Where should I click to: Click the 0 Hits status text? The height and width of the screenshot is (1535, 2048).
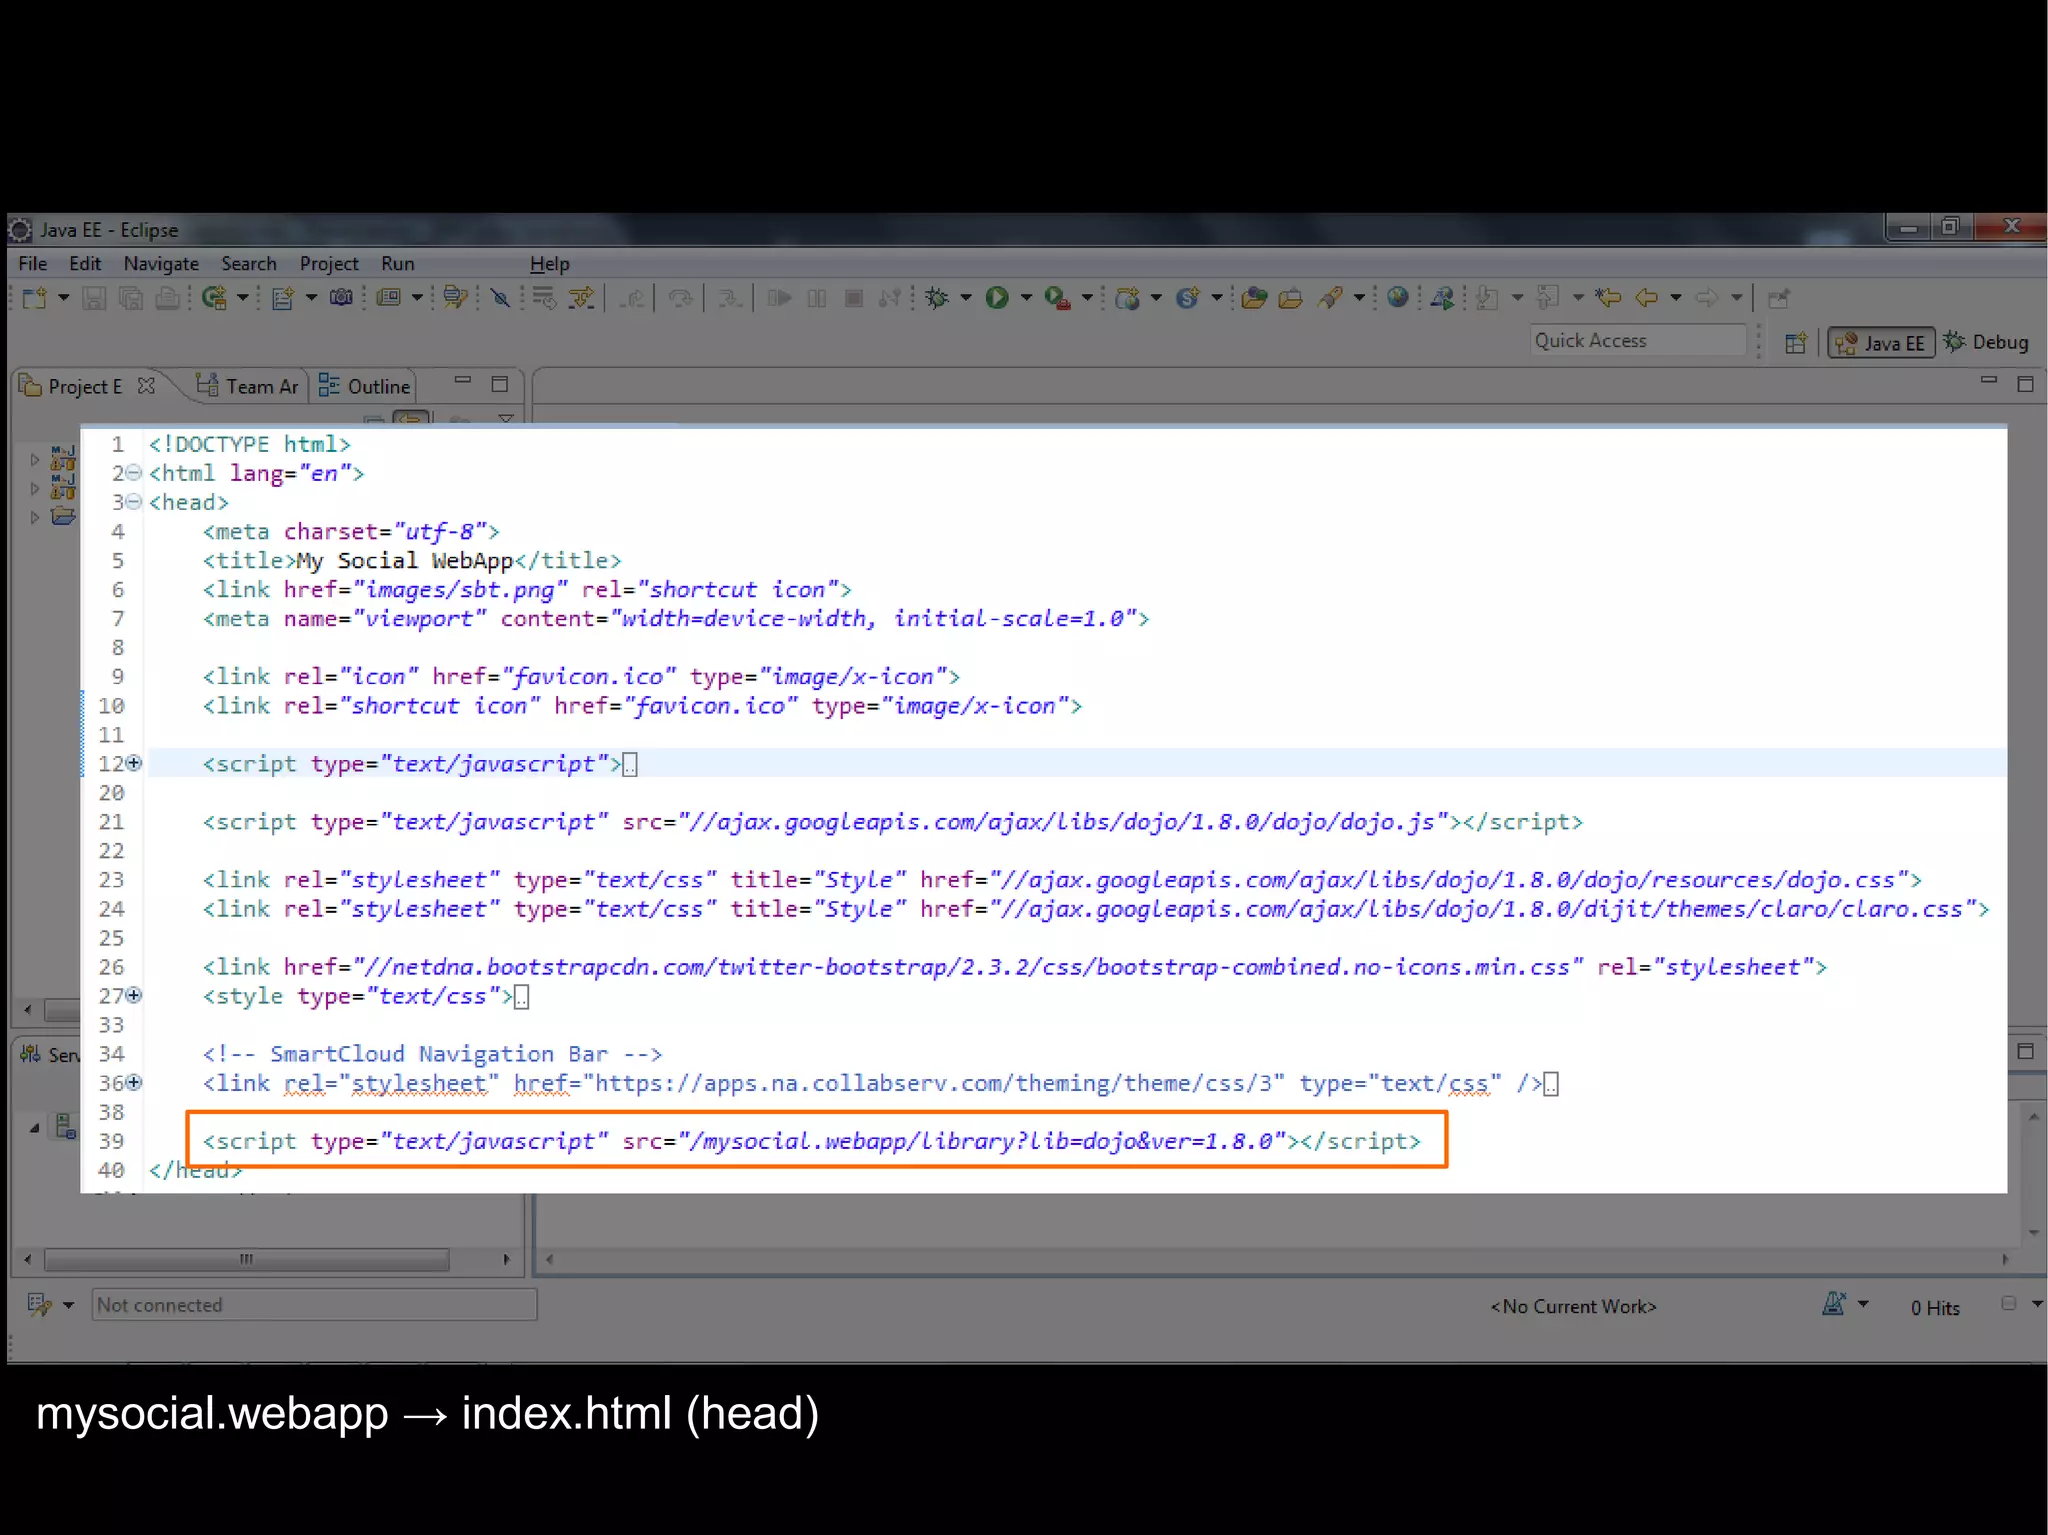(x=1935, y=1308)
